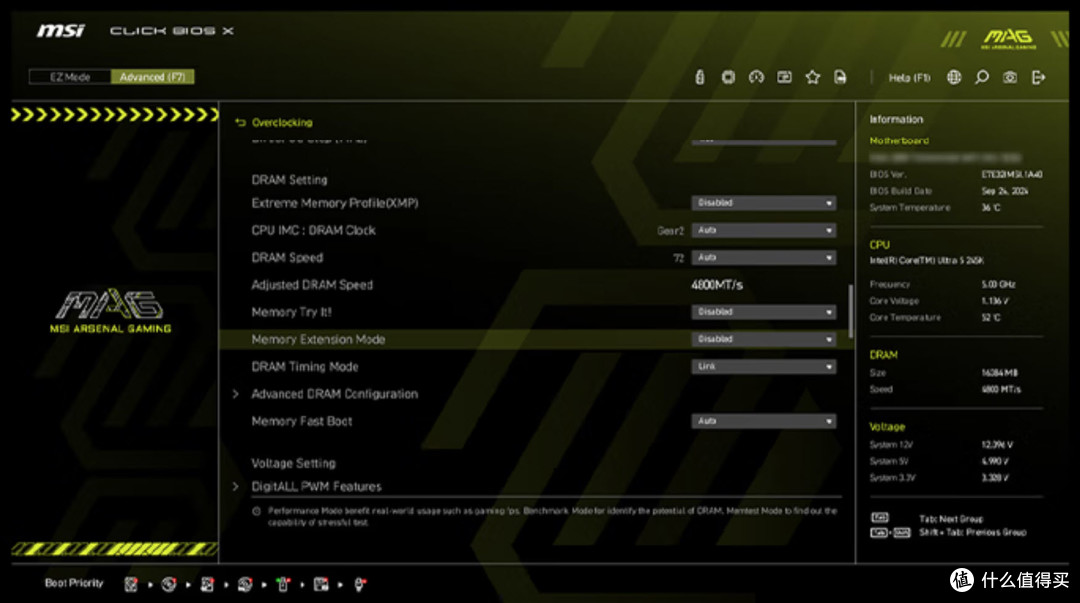Viewport: 1080px width, 603px height.
Task: Click the BIOS Build Date value
Action: pyautogui.click(x=1004, y=191)
